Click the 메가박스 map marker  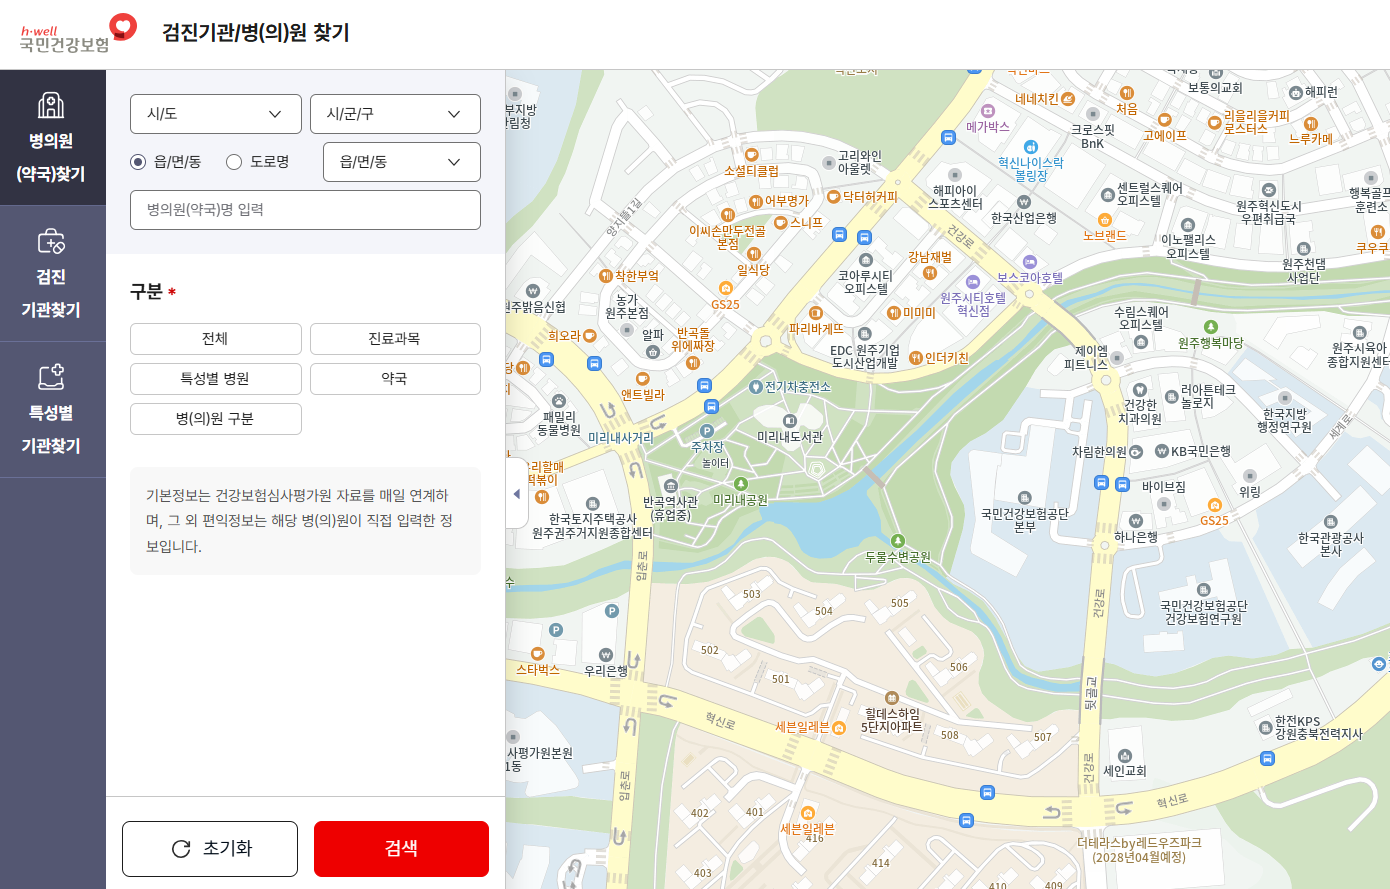988,112
